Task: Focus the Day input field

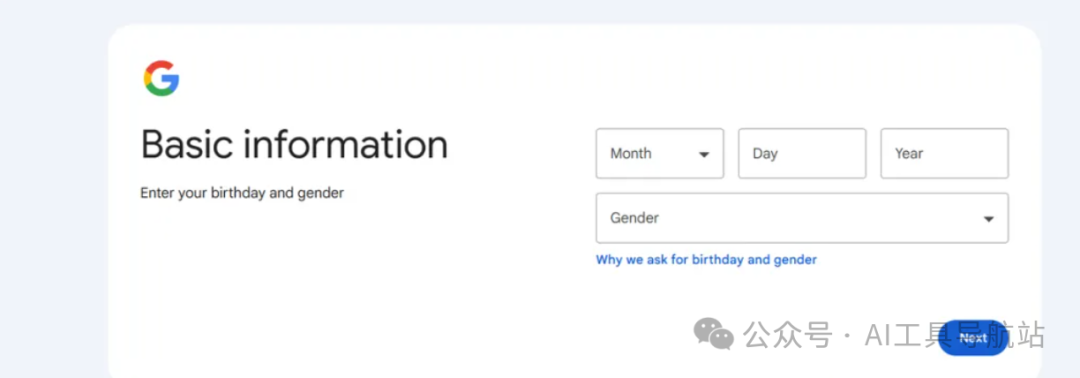Action: 802,154
